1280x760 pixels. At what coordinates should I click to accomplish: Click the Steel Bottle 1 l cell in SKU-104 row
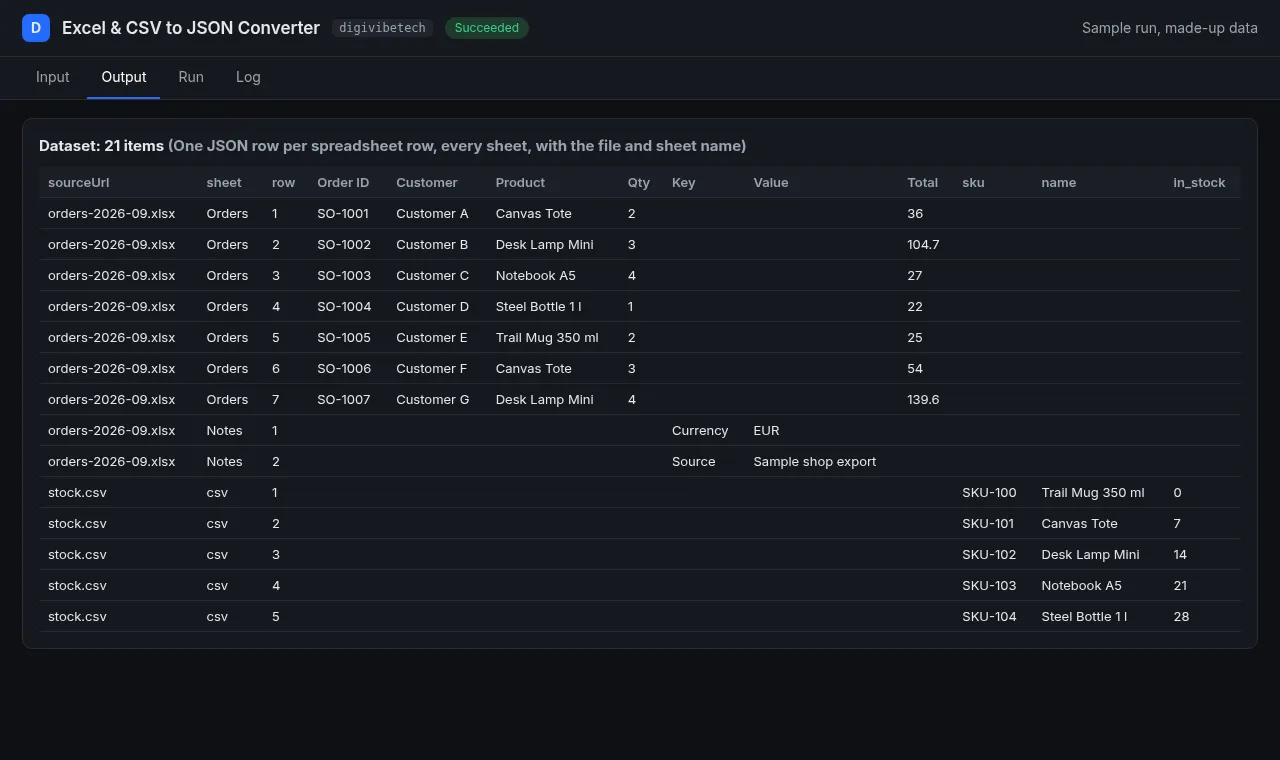(1084, 616)
